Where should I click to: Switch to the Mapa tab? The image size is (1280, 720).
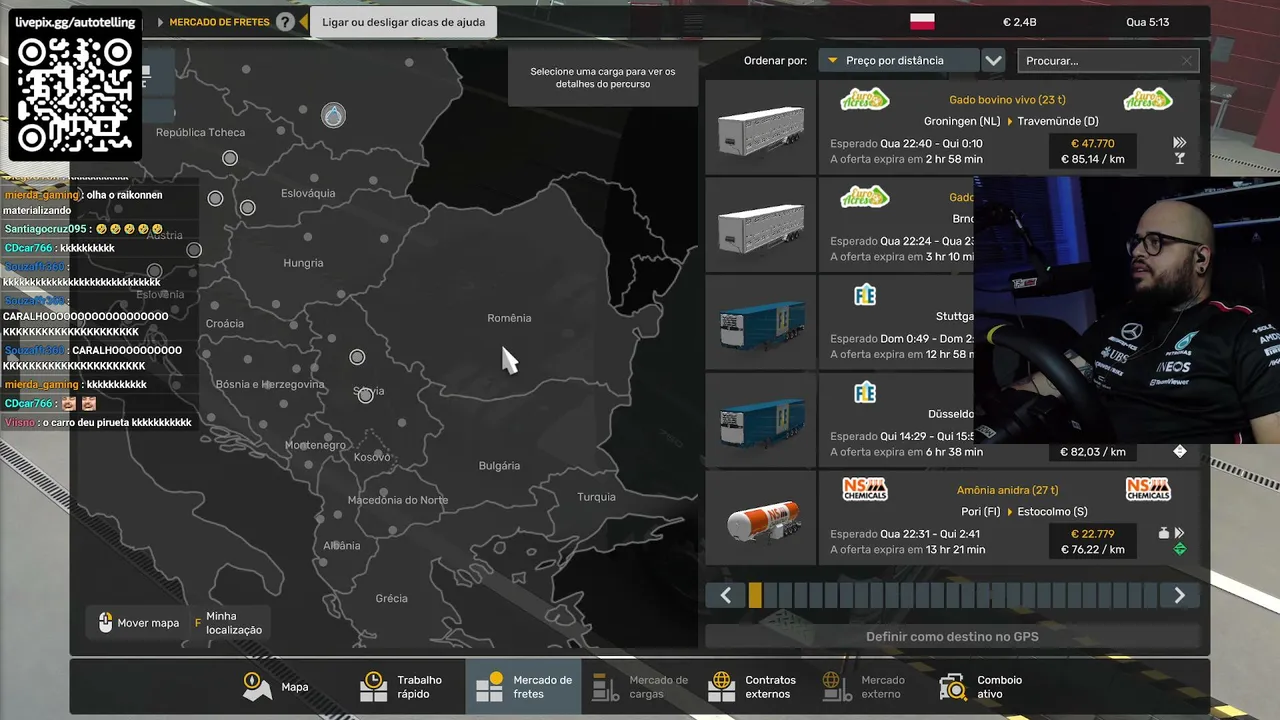278,687
